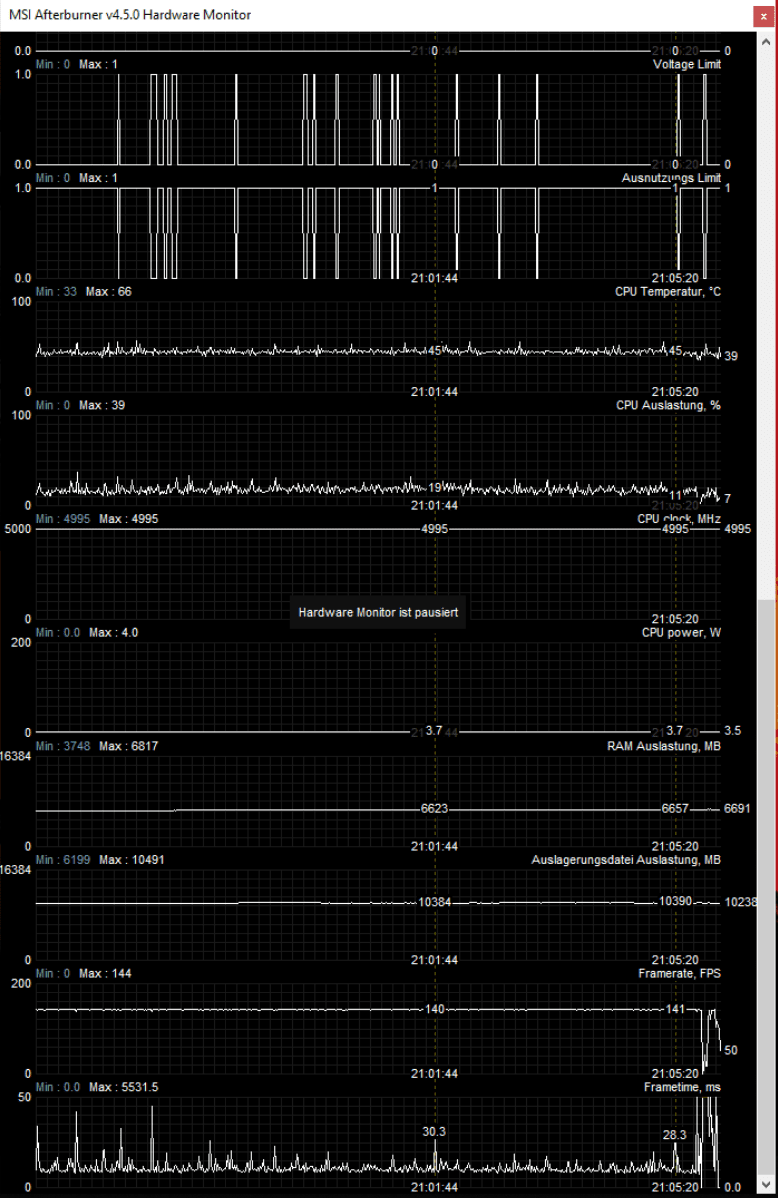
Task: Click the 'CPU power, W' label
Action: [x=681, y=633]
